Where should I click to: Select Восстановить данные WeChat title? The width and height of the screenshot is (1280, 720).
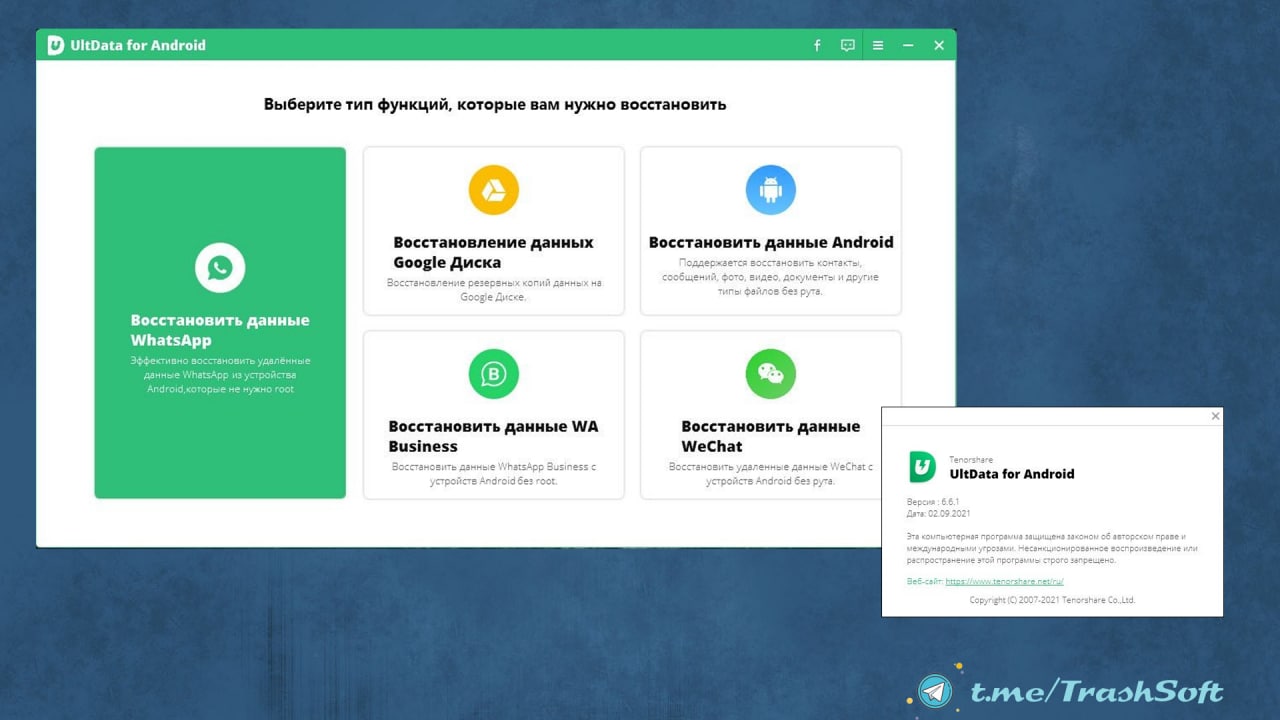771,436
